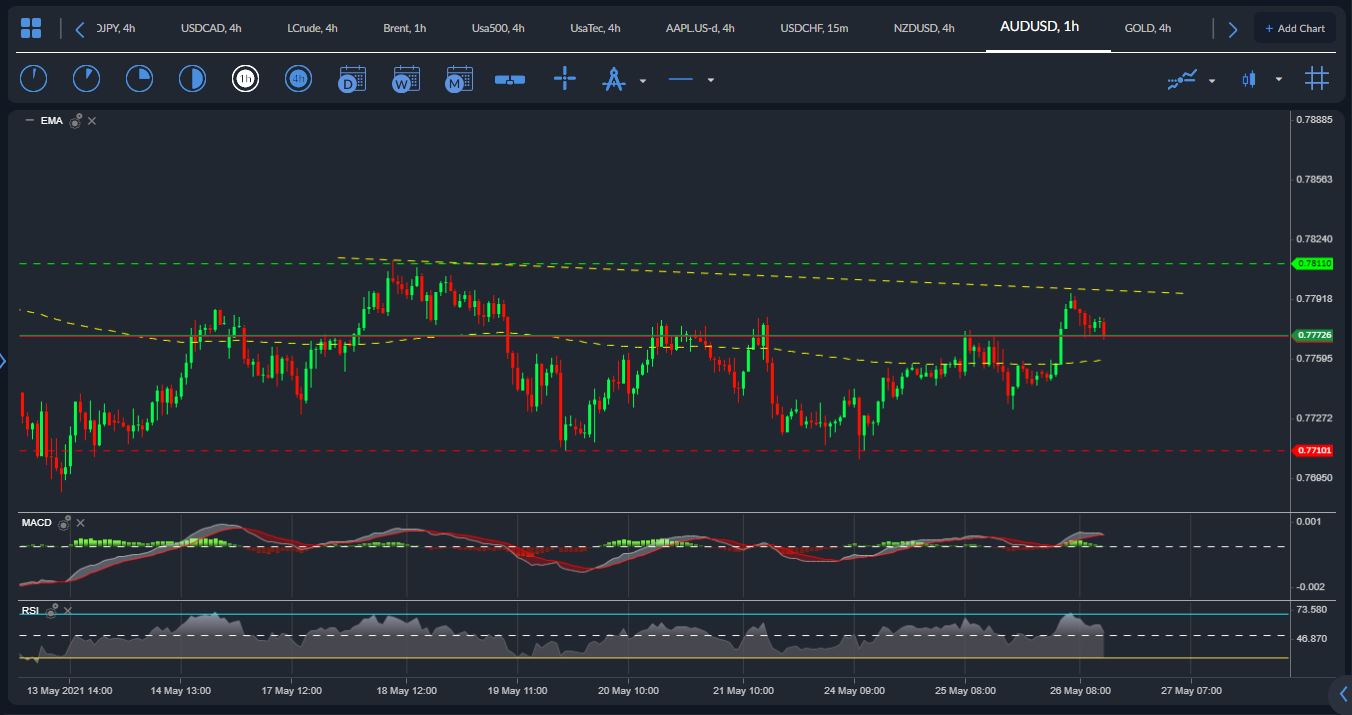1352x715 pixels.
Task: Switch to the USDCHF, 15m tab
Action: click(814, 28)
